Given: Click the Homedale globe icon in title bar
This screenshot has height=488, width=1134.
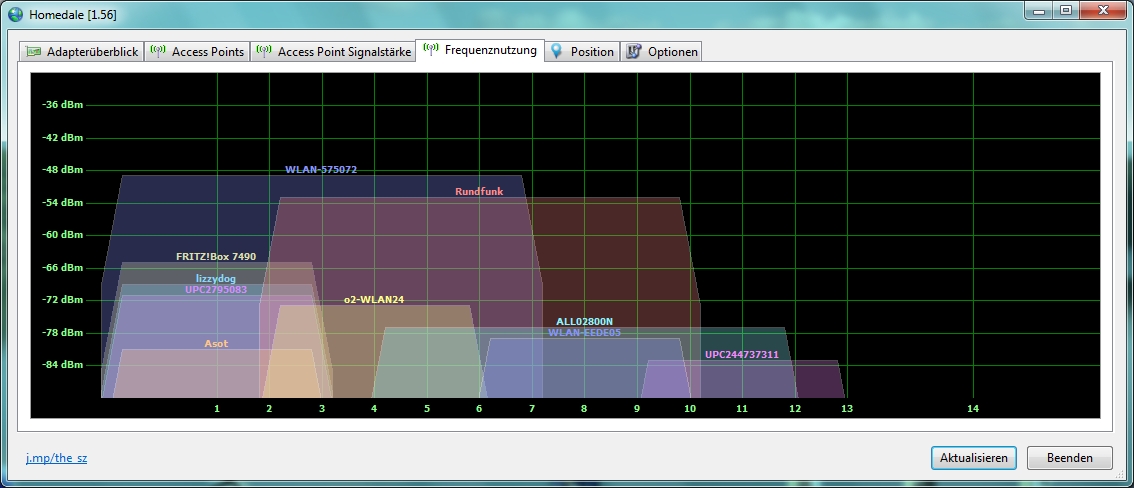Looking at the screenshot, I should (x=15, y=13).
